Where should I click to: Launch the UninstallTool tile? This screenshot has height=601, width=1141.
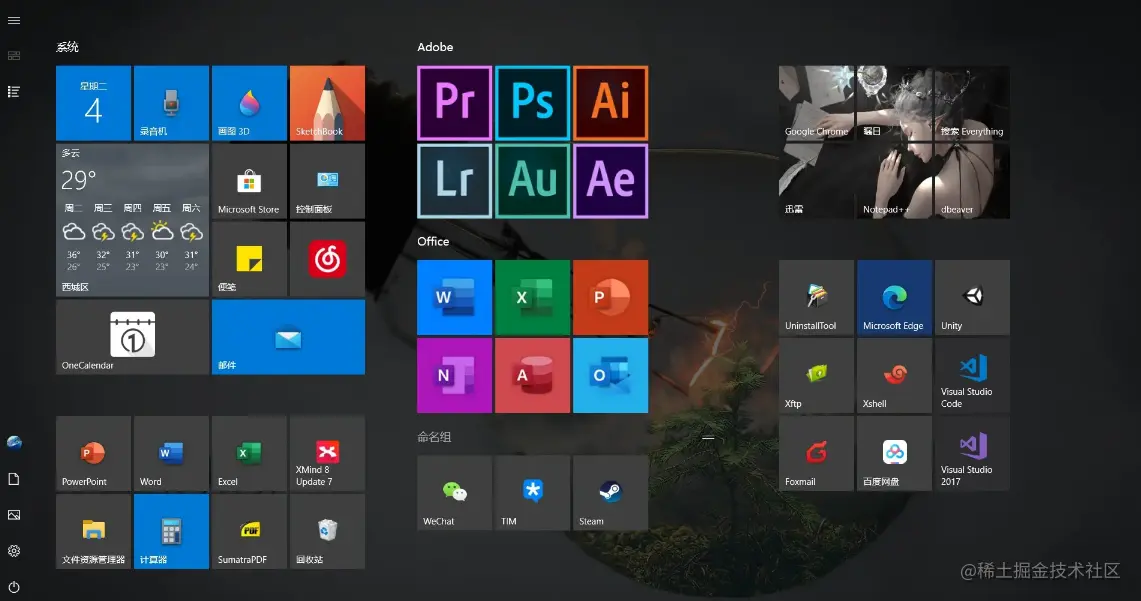pyautogui.click(x=816, y=297)
